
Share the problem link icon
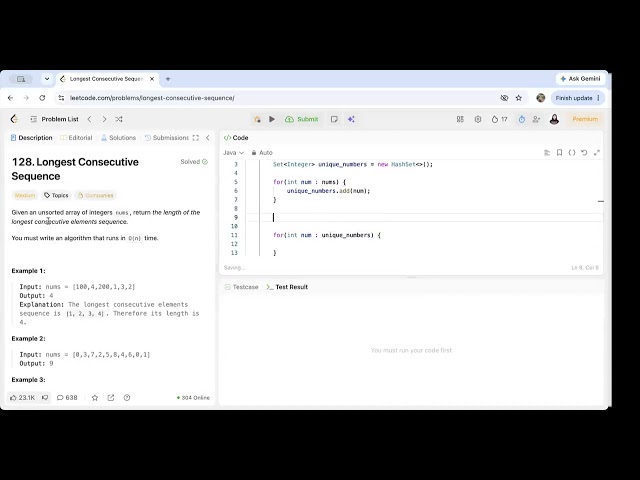tap(111, 398)
